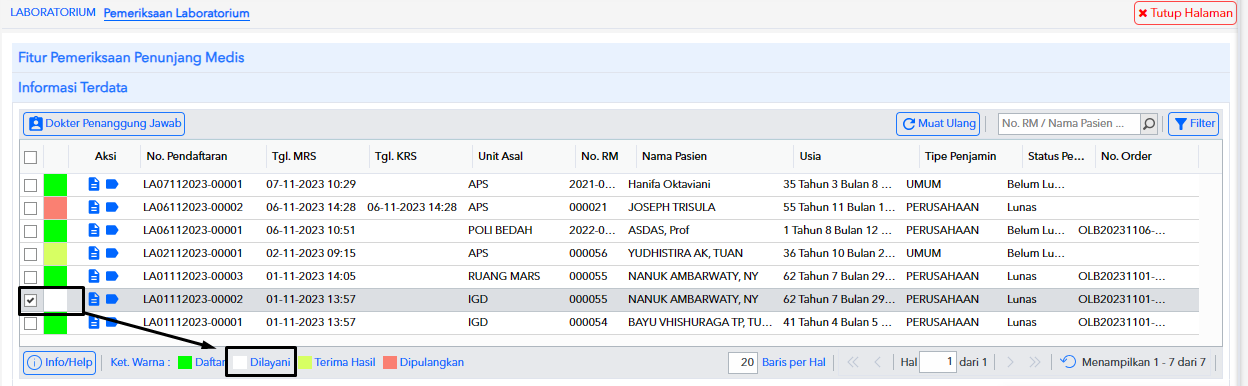
Task: Click tag icon for LA07112023-00001
Action: click(111, 184)
